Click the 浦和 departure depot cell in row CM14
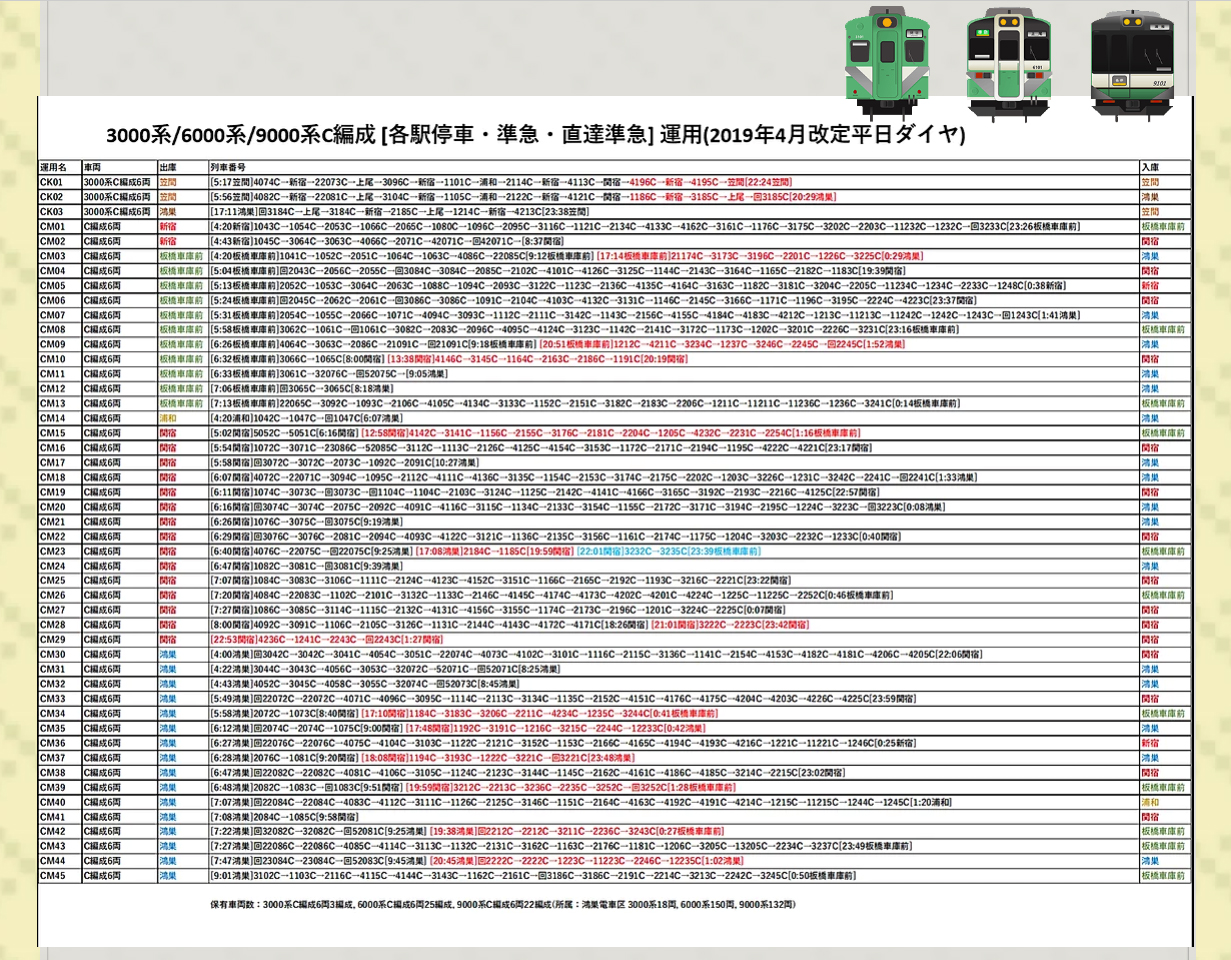The image size is (1231, 960). [x=168, y=418]
